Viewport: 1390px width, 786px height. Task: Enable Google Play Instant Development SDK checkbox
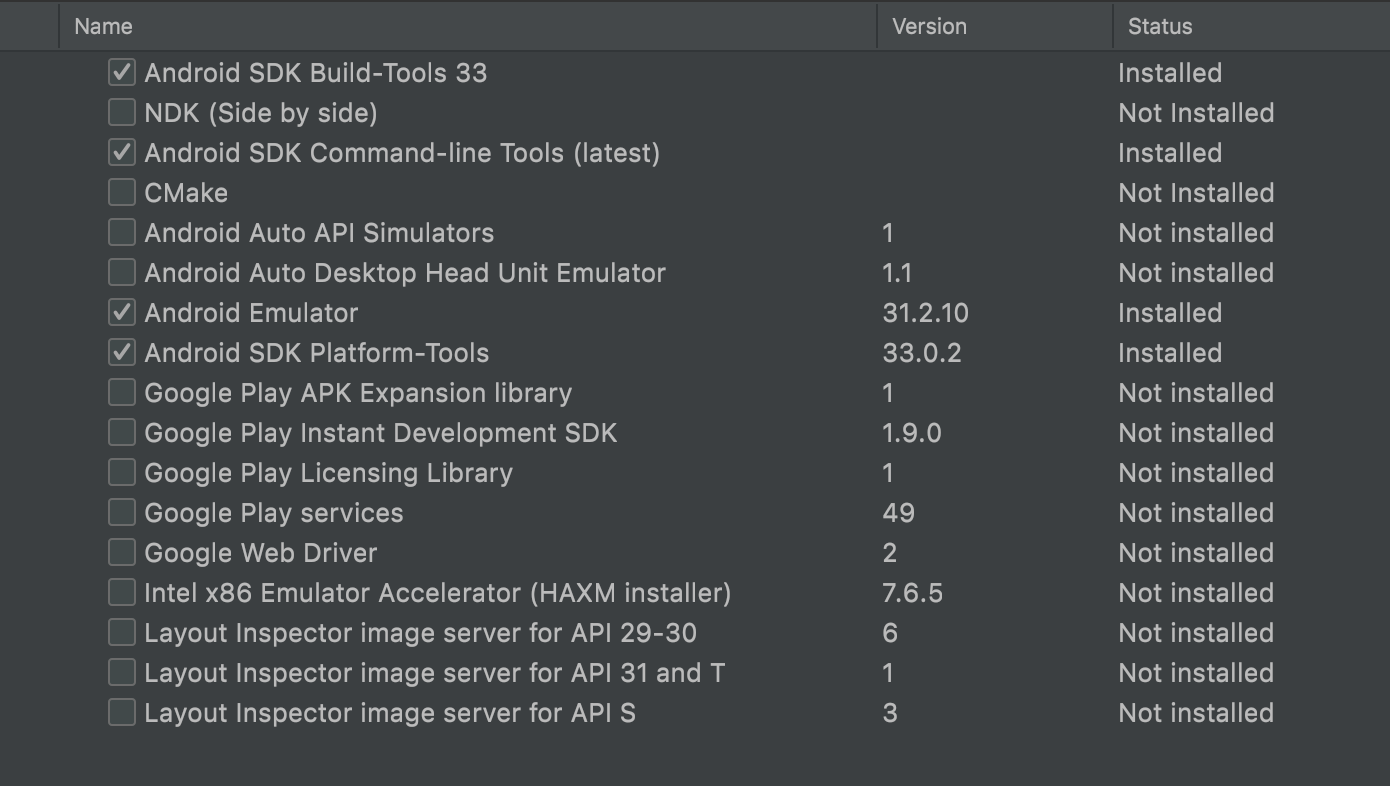(x=122, y=432)
